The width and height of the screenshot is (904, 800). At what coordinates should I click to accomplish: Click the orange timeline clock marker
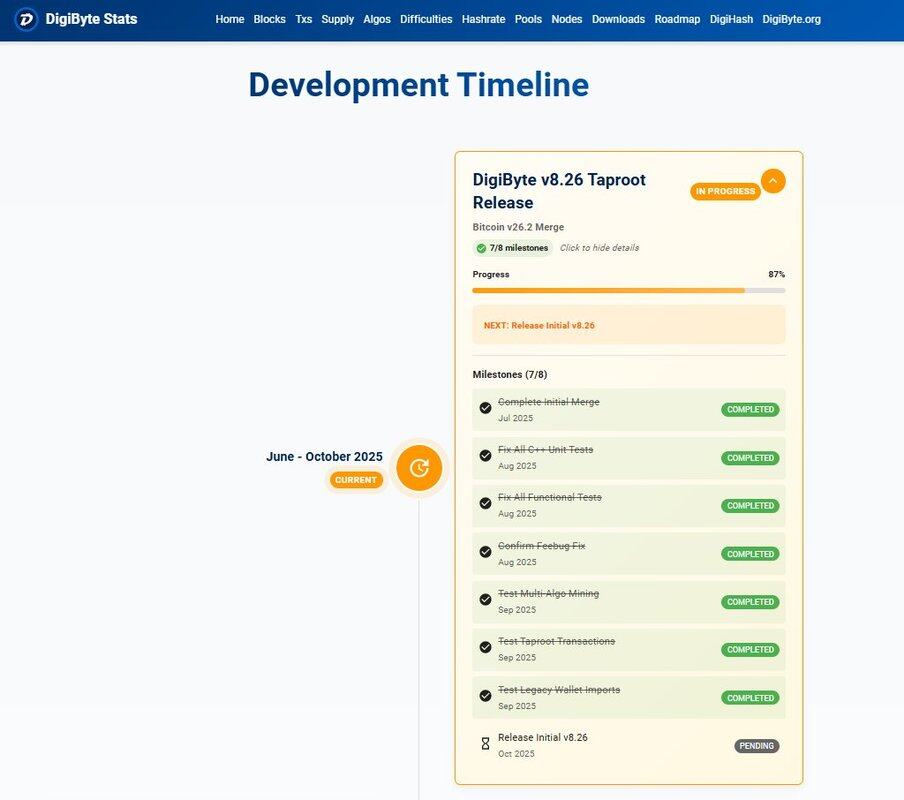(419, 467)
